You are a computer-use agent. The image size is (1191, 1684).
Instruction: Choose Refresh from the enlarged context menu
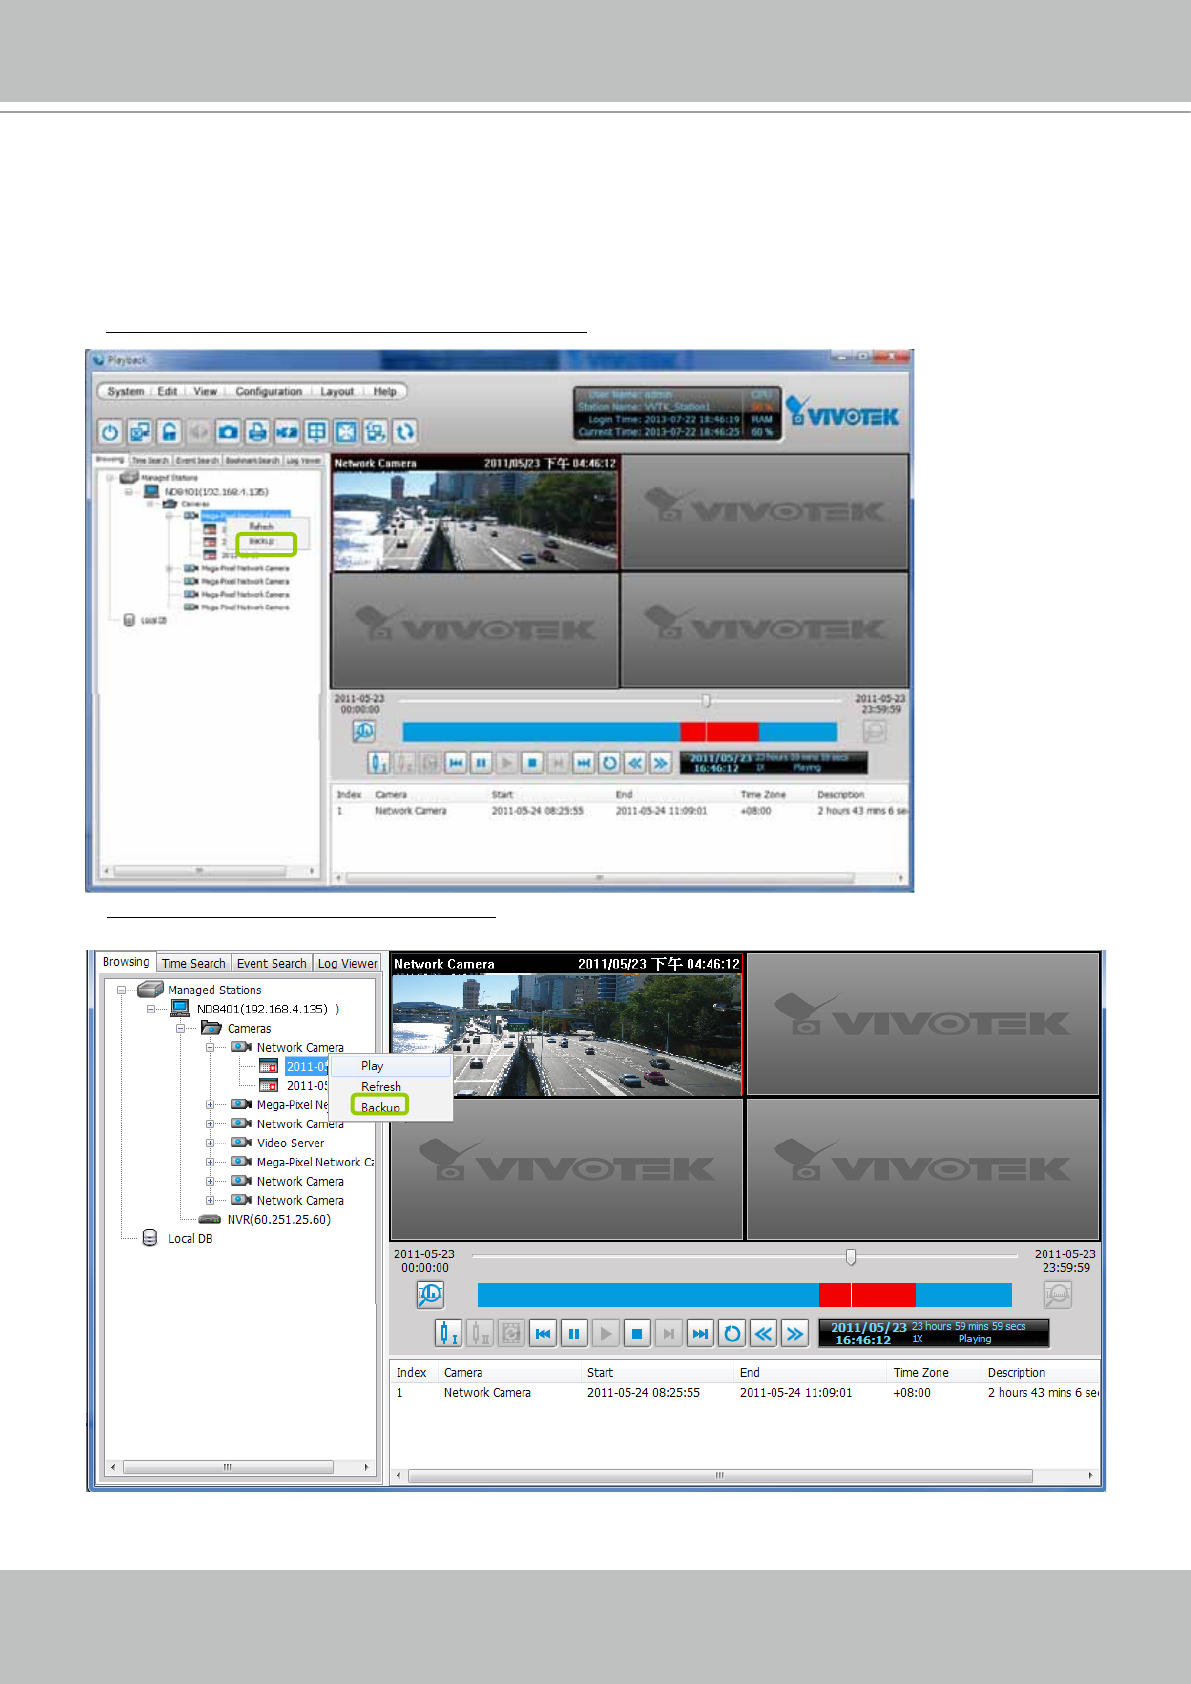click(x=391, y=1086)
